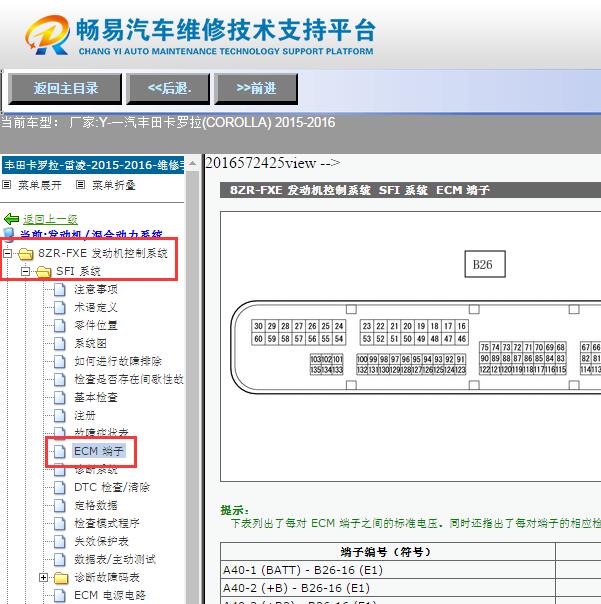
Task: Open the 检查模式程序 page
Action: pyautogui.click(x=107, y=523)
